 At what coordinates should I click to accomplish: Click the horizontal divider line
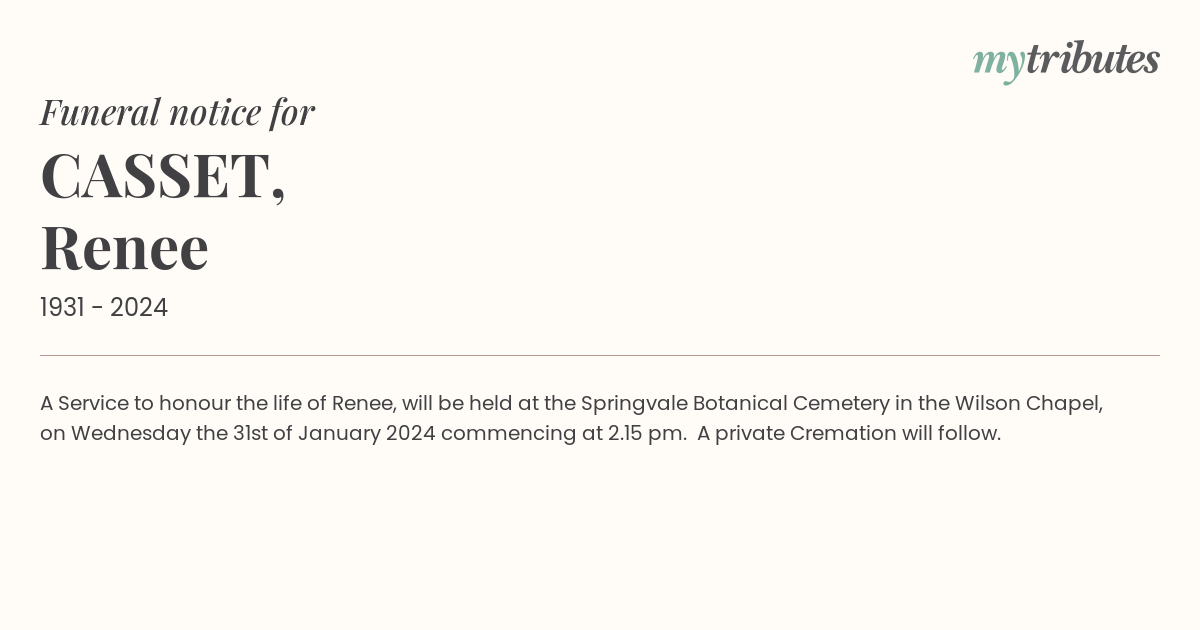[600, 355]
